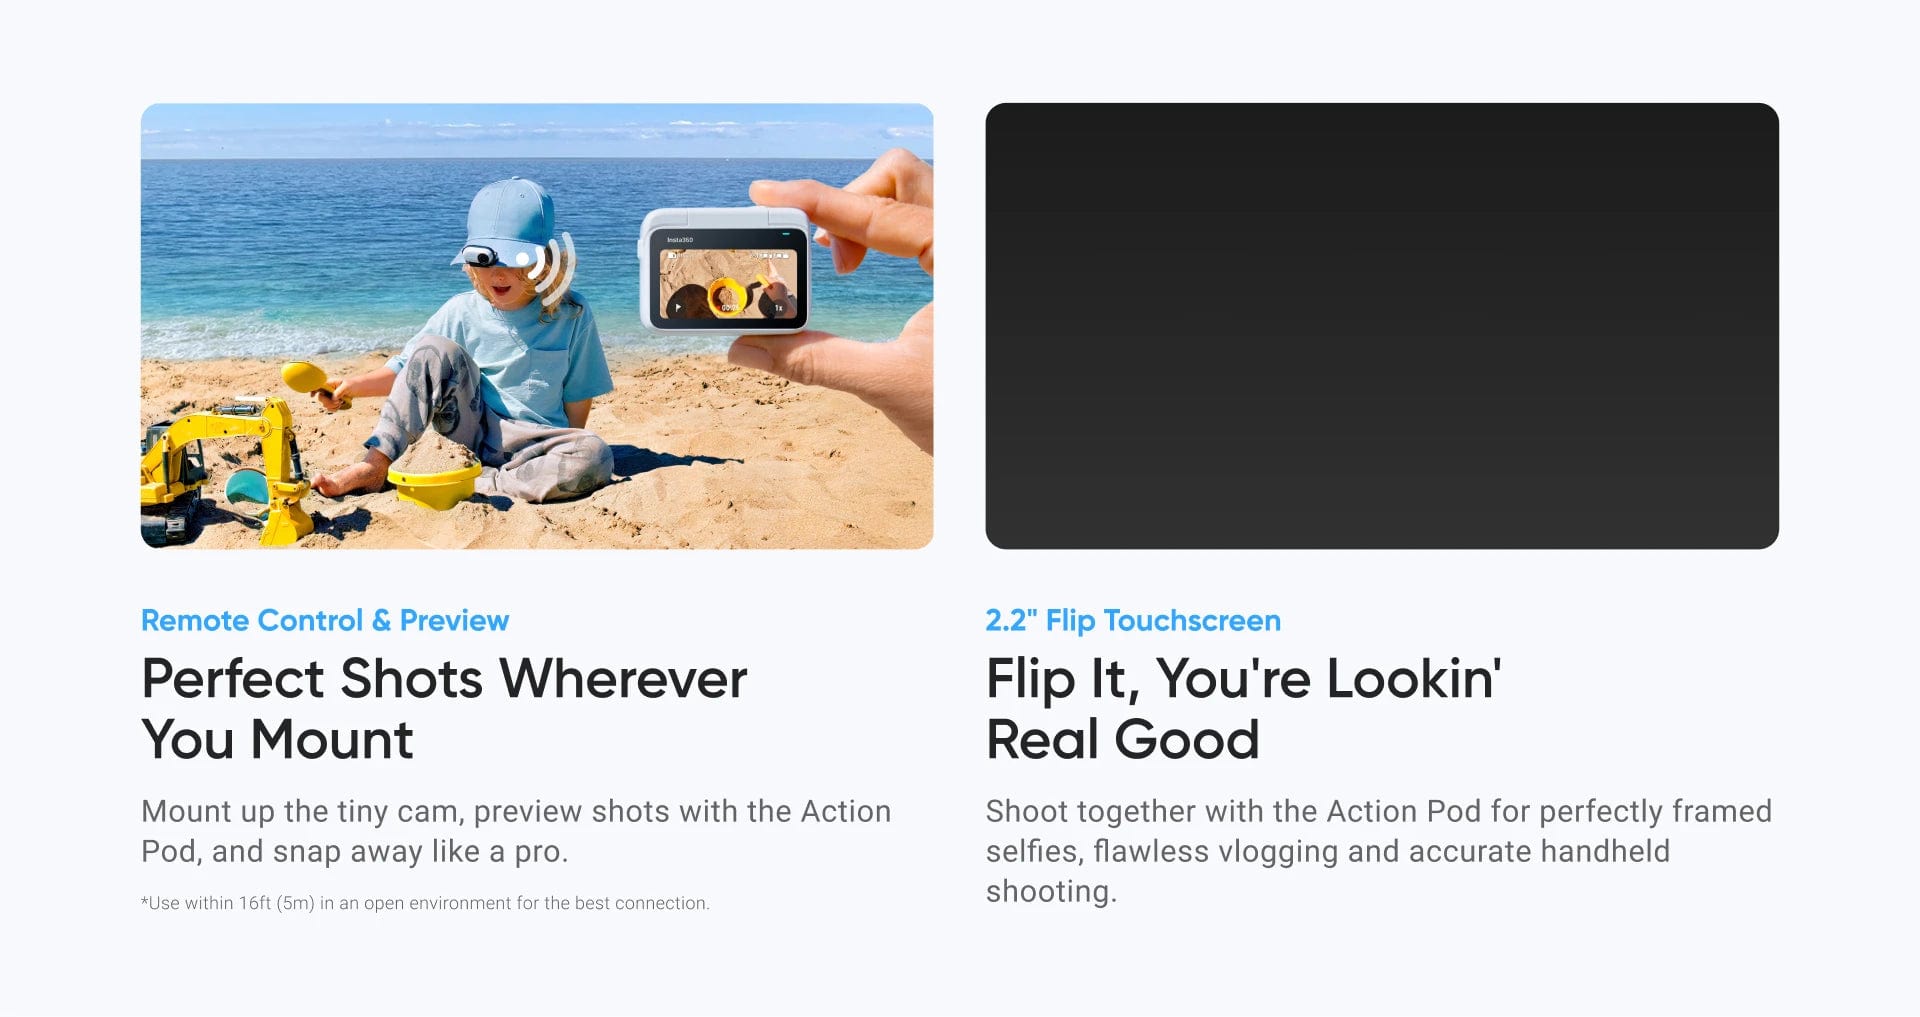Viewport: 1920px width, 1017px height.
Task: Tap the recording timer on the camera preview
Action: pos(729,308)
